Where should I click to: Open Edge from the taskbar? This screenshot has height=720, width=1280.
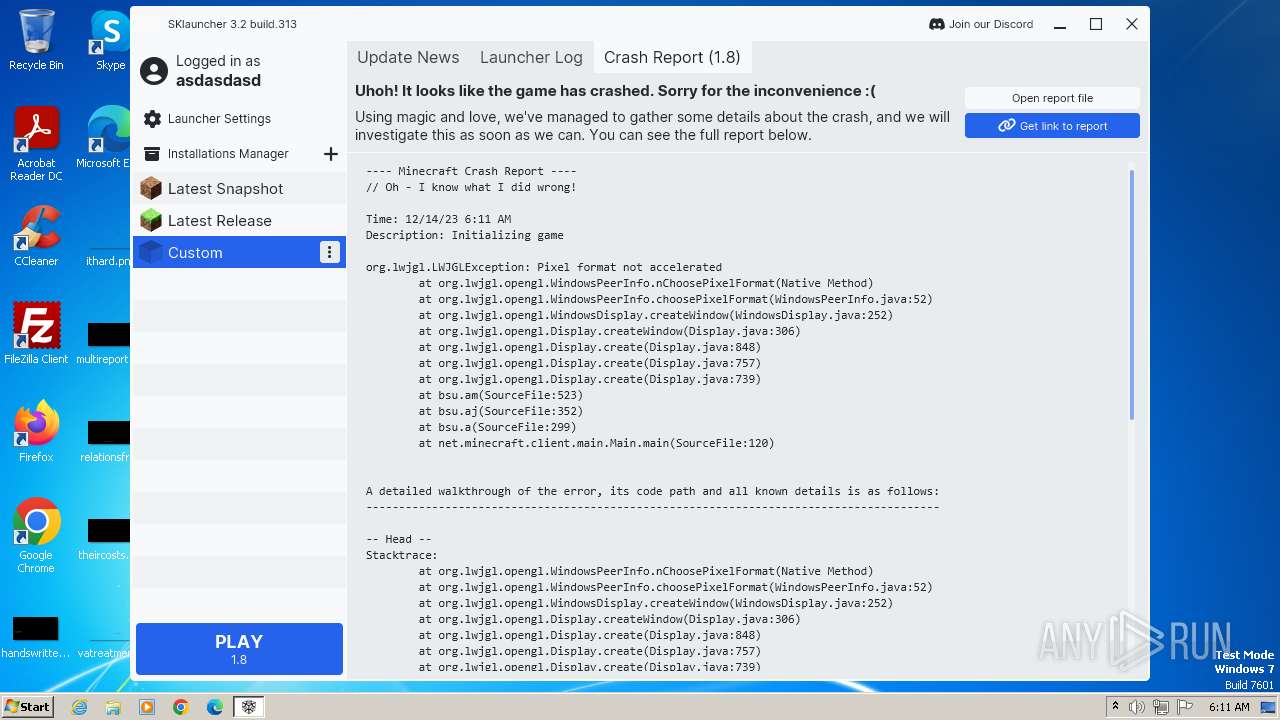[x=215, y=707]
